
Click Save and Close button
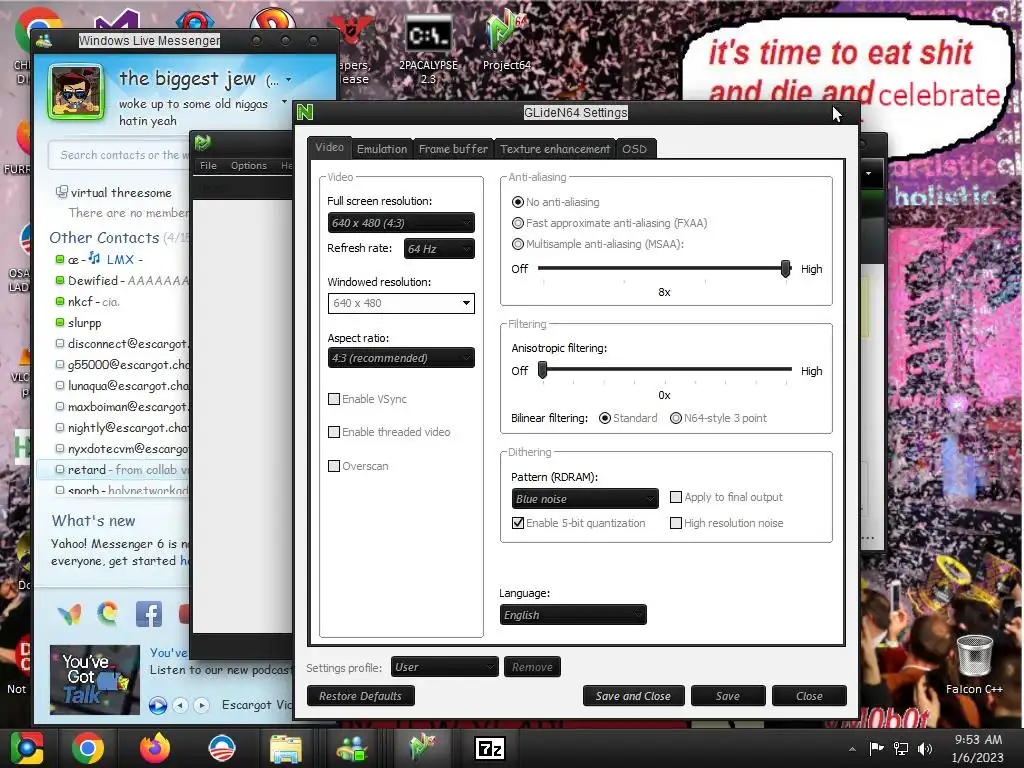633,696
